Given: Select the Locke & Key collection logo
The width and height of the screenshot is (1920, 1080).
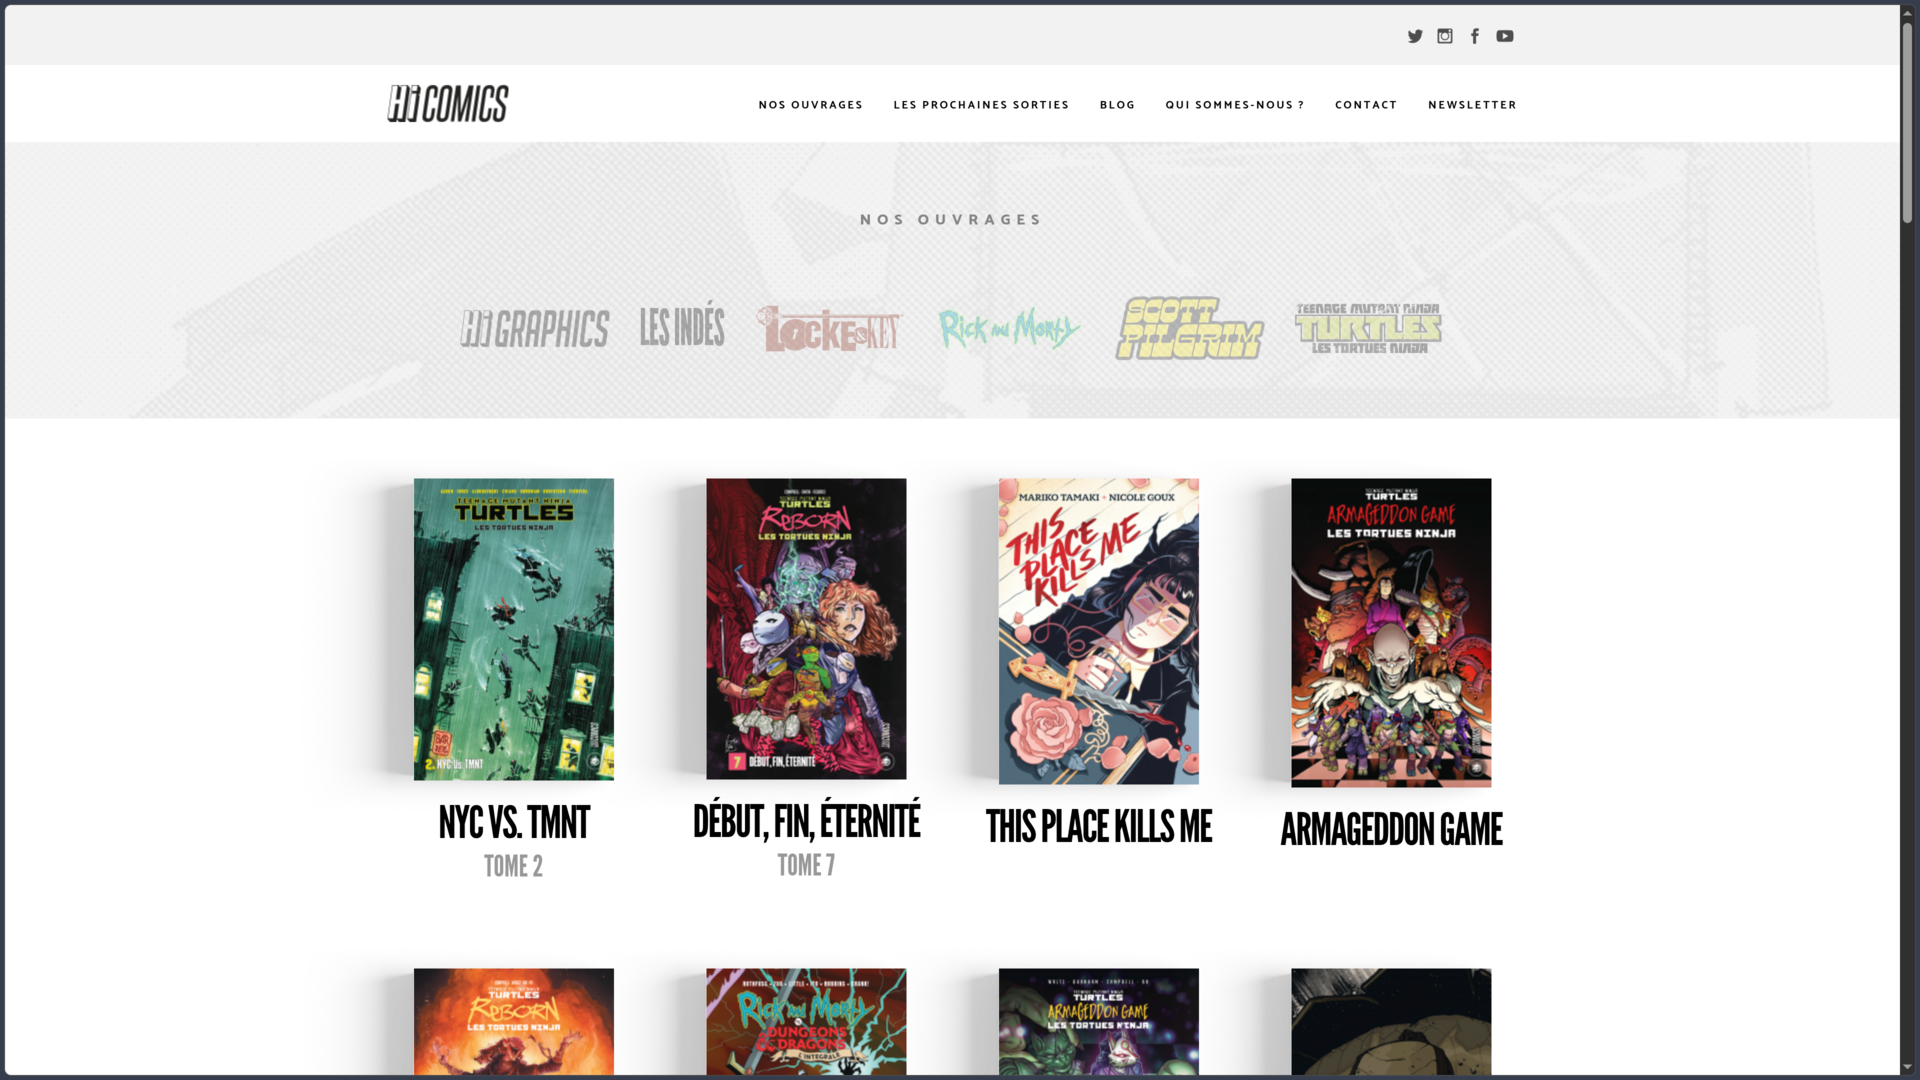Looking at the screenshot, I should 830,329.
